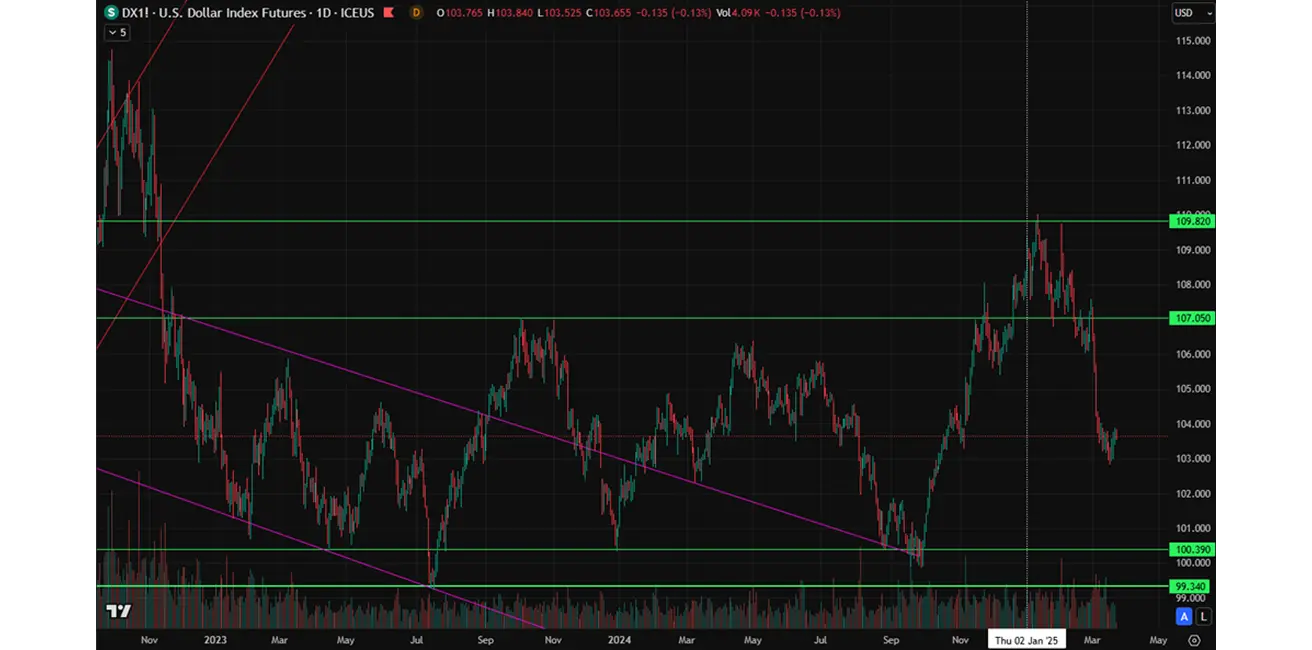This screenshot has height=650, width=1312.
Task: Click the close value C103.655
Action: coord(607,13)
